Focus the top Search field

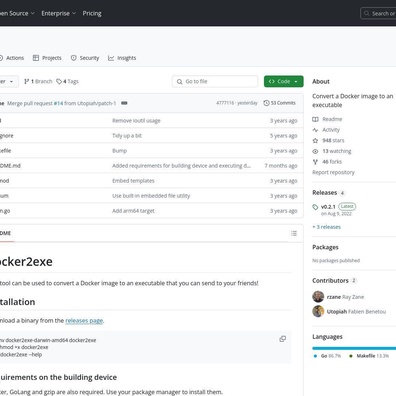coord(378,13)
